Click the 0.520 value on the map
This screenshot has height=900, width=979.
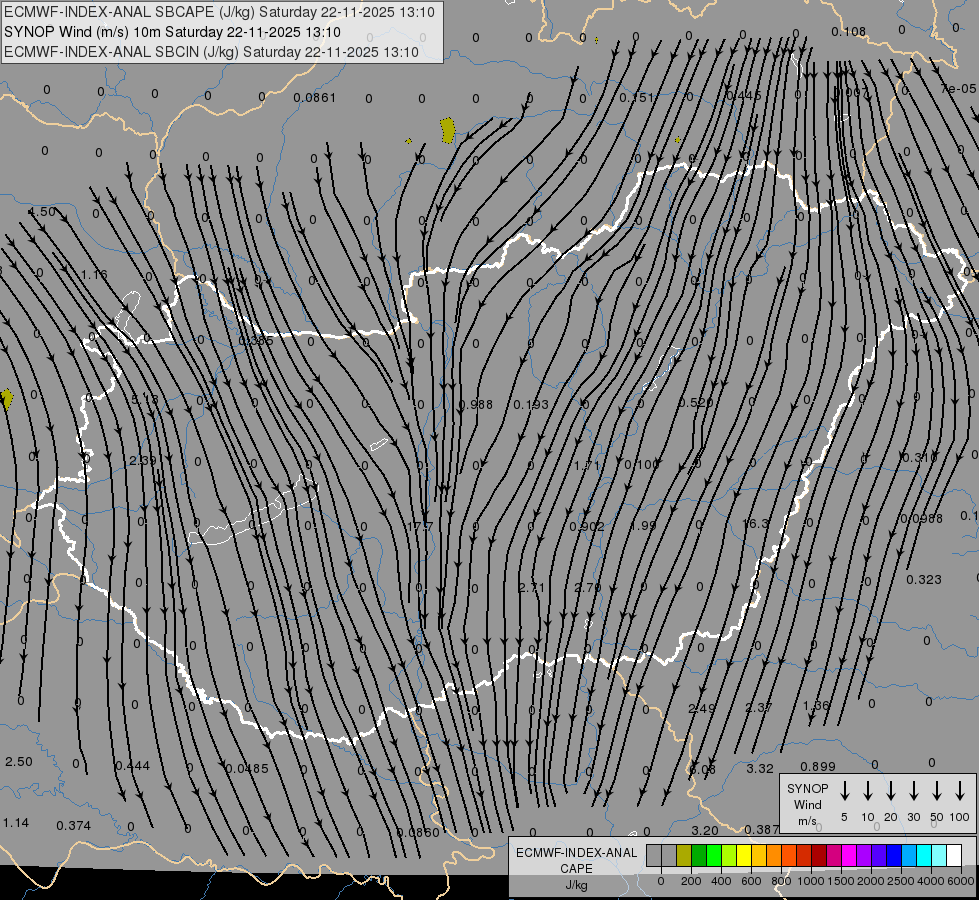point(696,403)
